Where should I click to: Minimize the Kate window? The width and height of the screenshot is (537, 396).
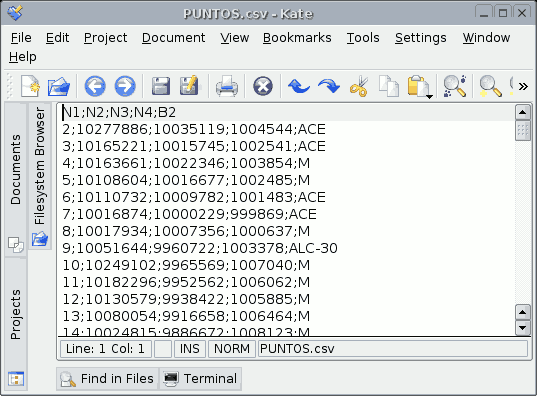tap(484, 13)
